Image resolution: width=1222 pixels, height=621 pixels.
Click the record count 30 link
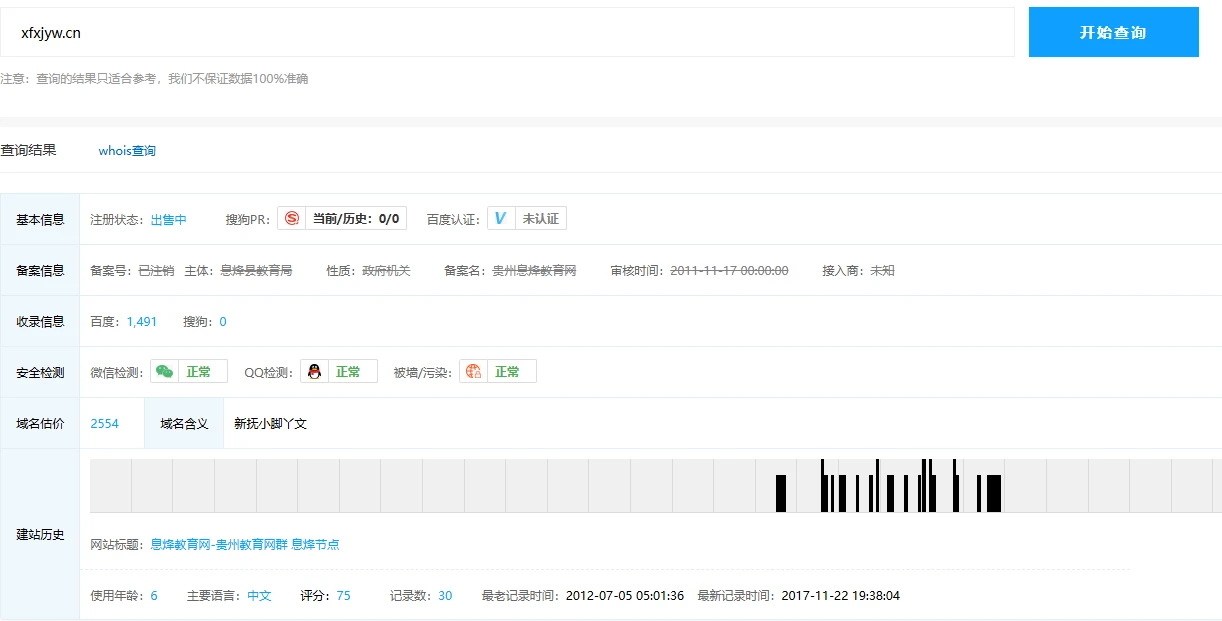point(445,596)
